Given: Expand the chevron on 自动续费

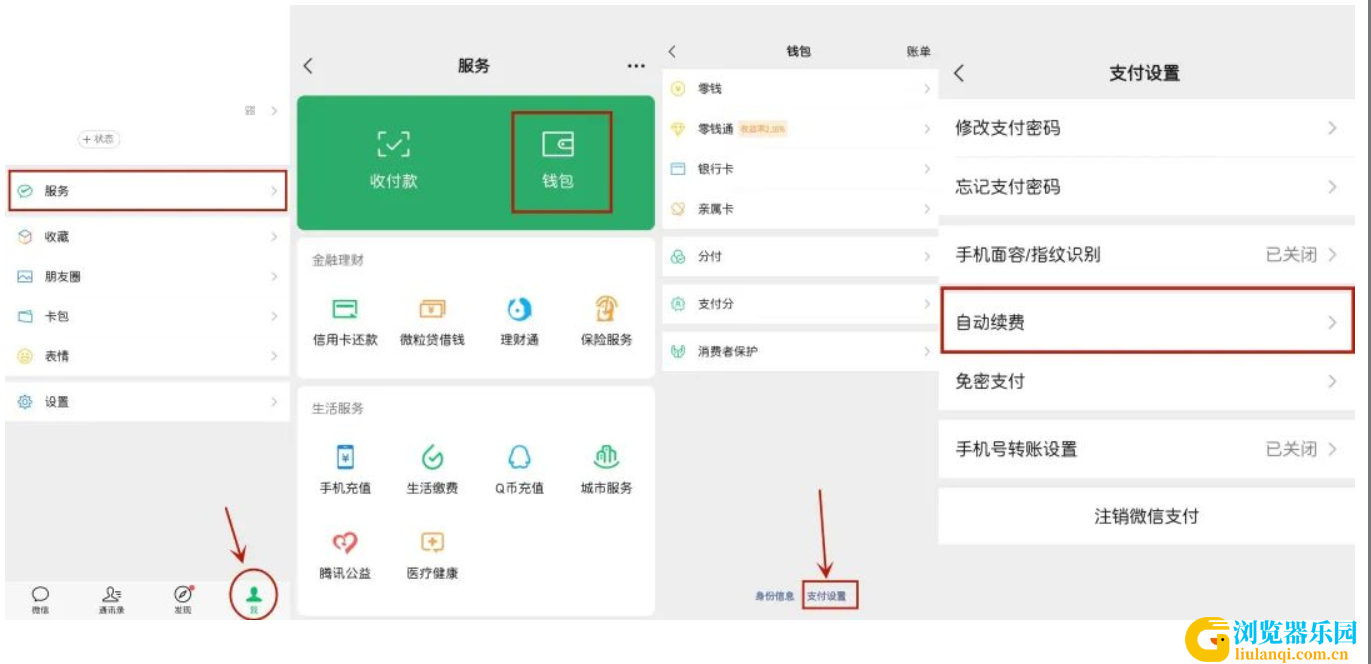Looking at the screenshot, I should (1332, 322).
